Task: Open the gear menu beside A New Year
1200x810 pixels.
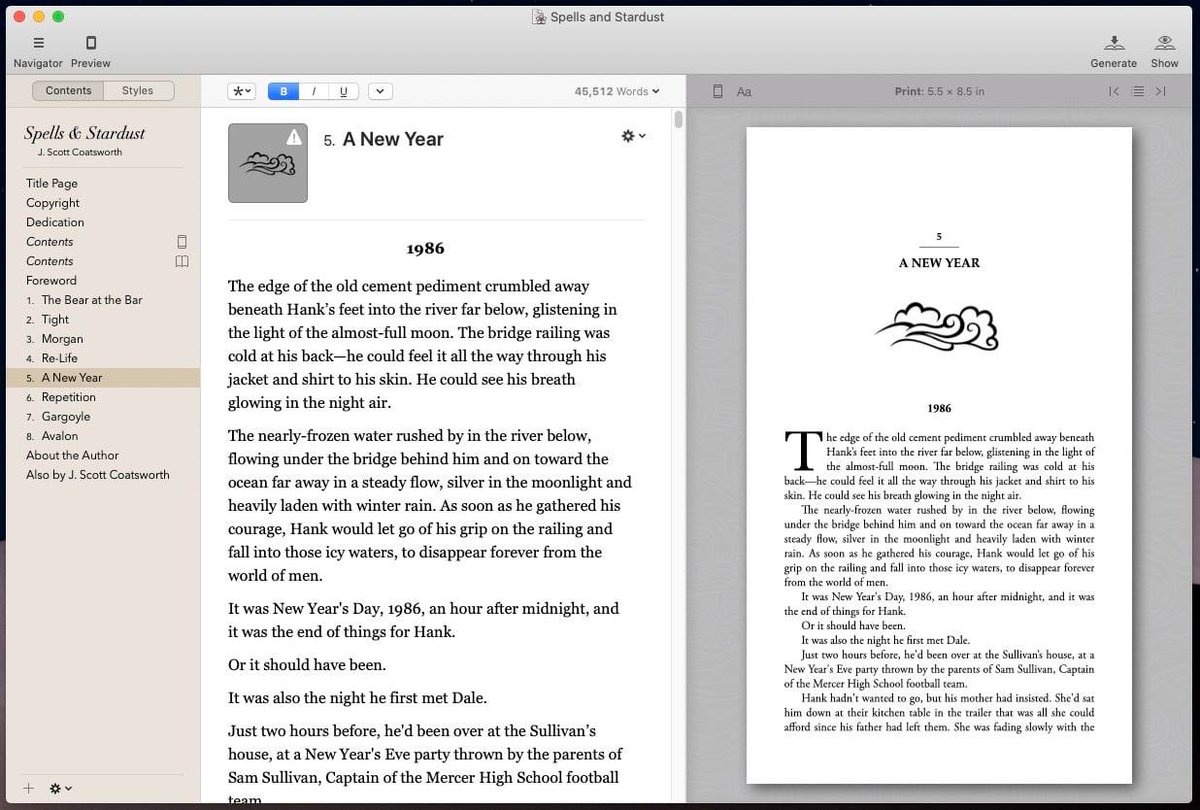Action: point(634,136)
